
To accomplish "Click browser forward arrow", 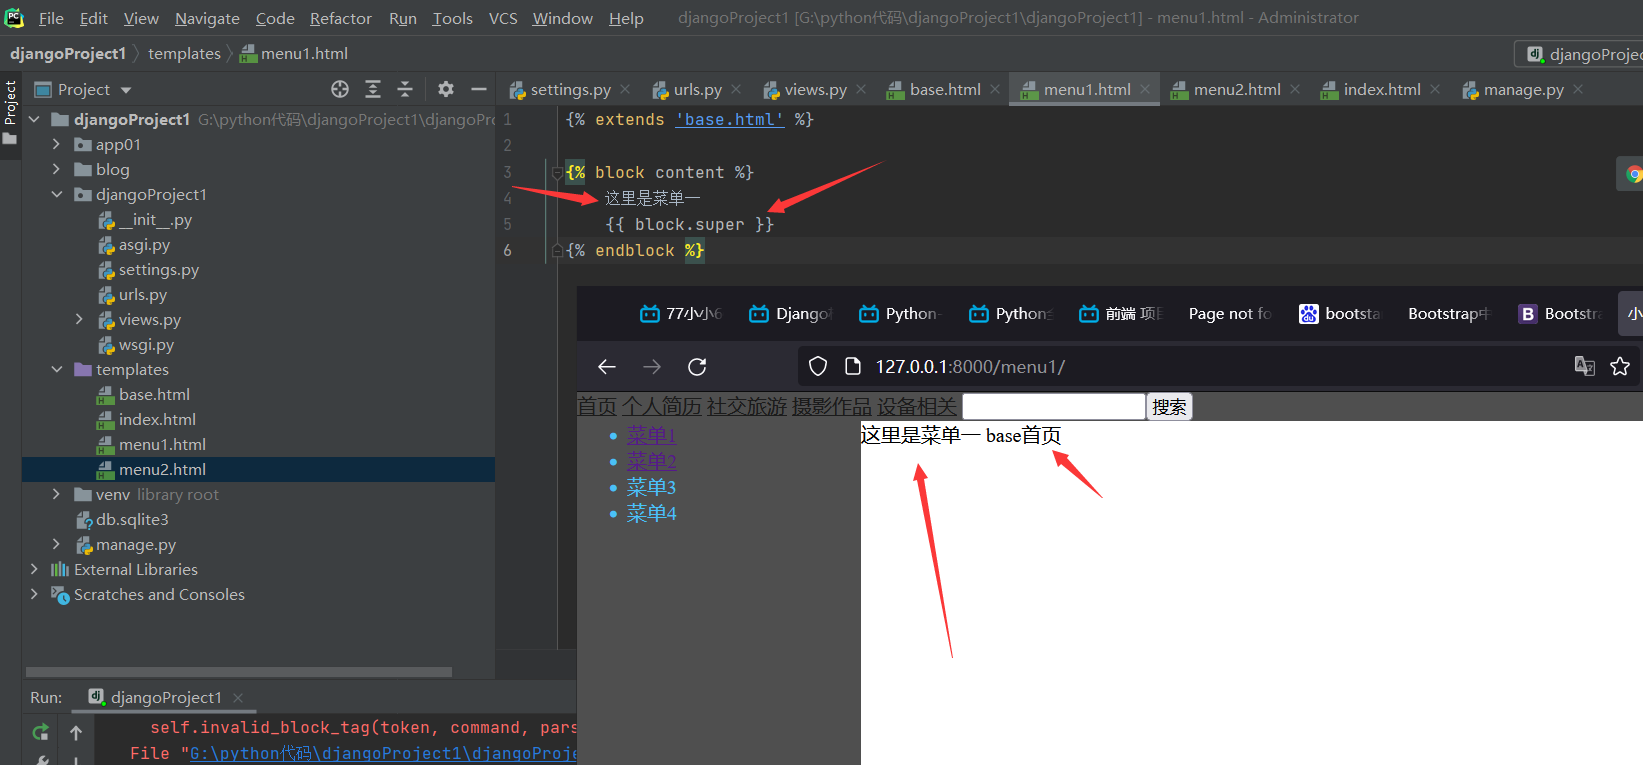I will (652, 367).
